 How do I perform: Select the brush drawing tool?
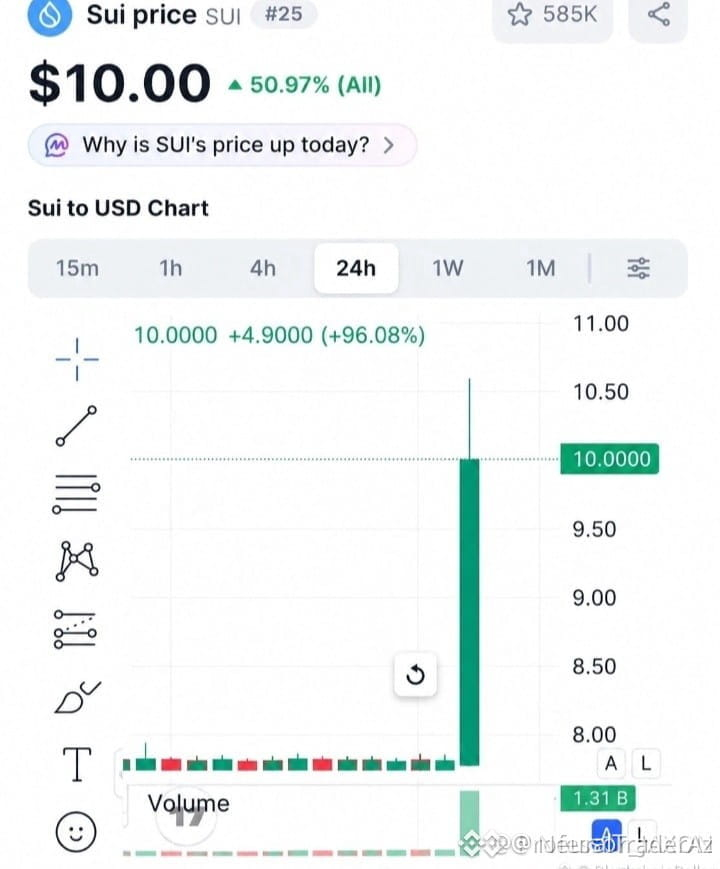(78, 697)
